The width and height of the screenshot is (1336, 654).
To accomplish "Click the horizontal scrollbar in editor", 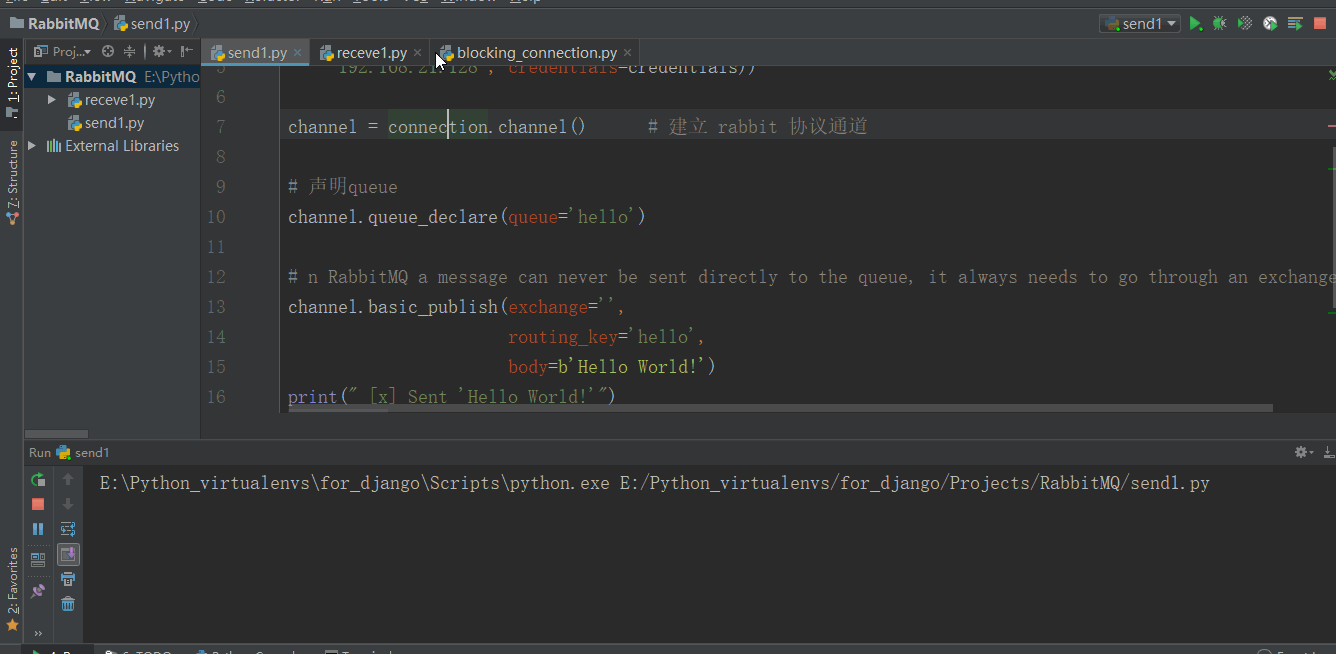I will pos(780,408).
